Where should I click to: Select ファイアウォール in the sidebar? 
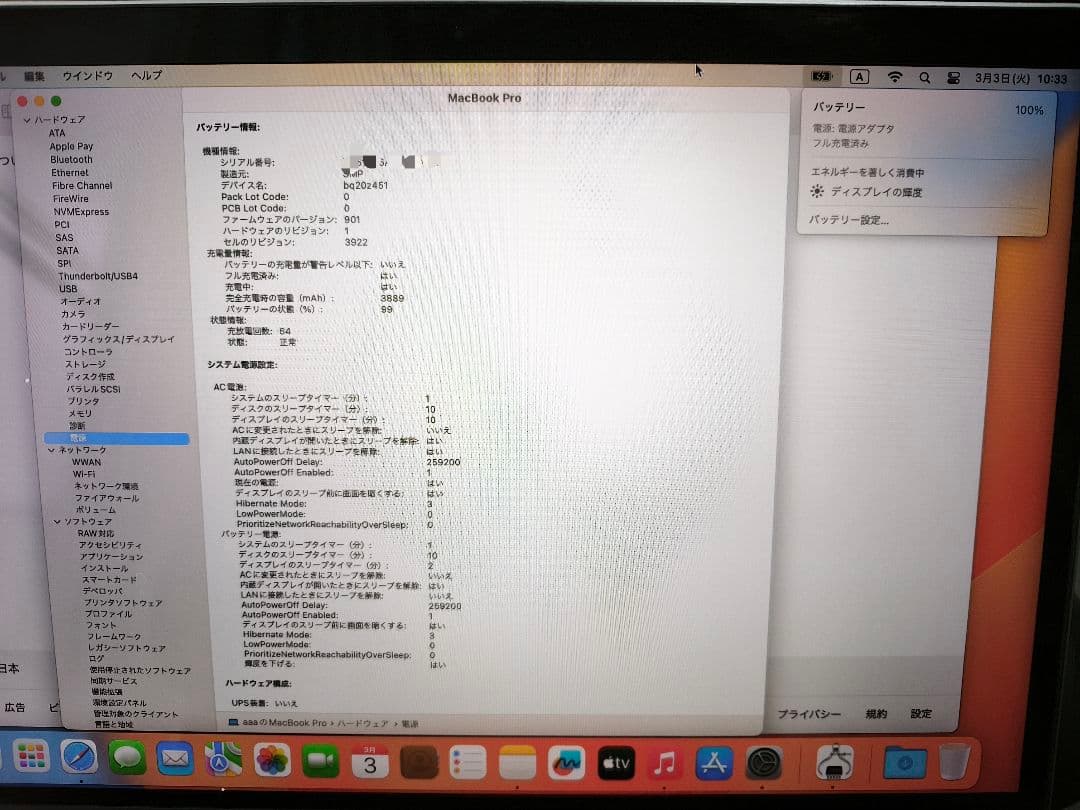107,497
